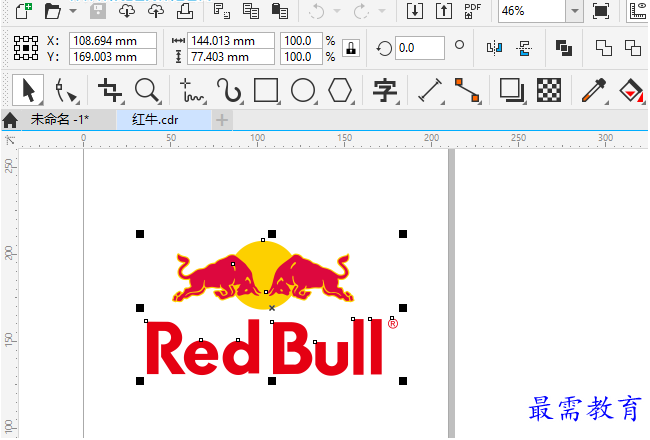
Task: Click the Import icon
Action: pos(415,11)
